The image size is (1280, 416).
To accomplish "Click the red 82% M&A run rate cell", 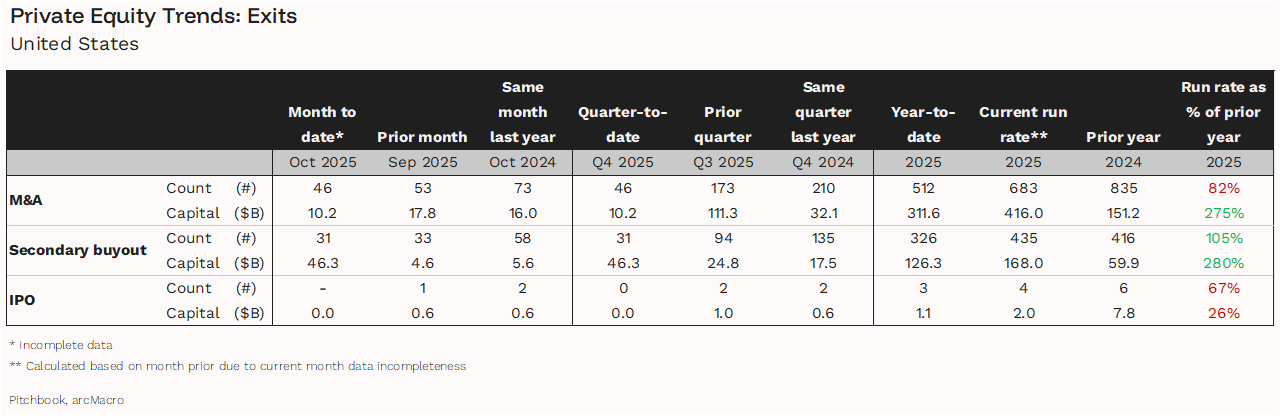I will [1223, 188].
